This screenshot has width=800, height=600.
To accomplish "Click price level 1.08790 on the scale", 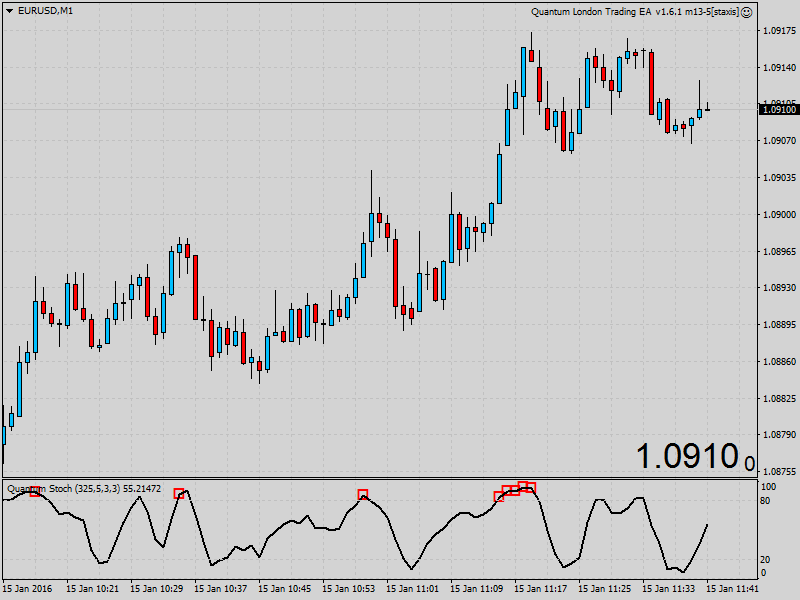I will pyautogui.click(x=779, y=435).
